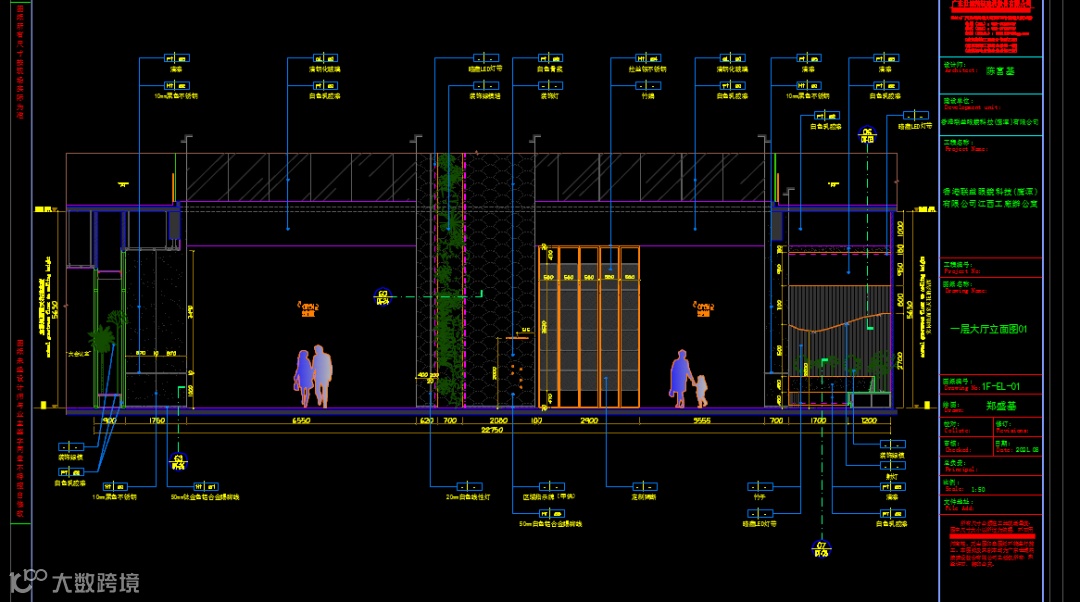Select the overall dimension 22750
The image size is (1080, 602).
tap(492, 430)
